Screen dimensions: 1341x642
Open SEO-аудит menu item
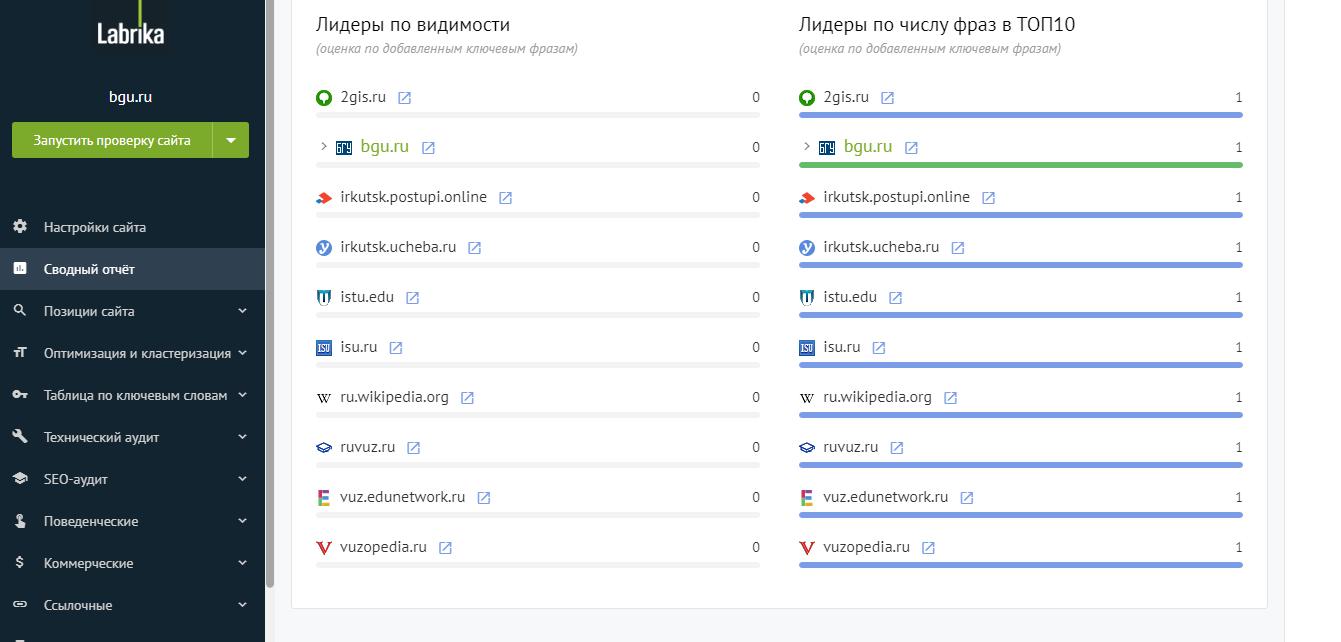click(132, 479)
